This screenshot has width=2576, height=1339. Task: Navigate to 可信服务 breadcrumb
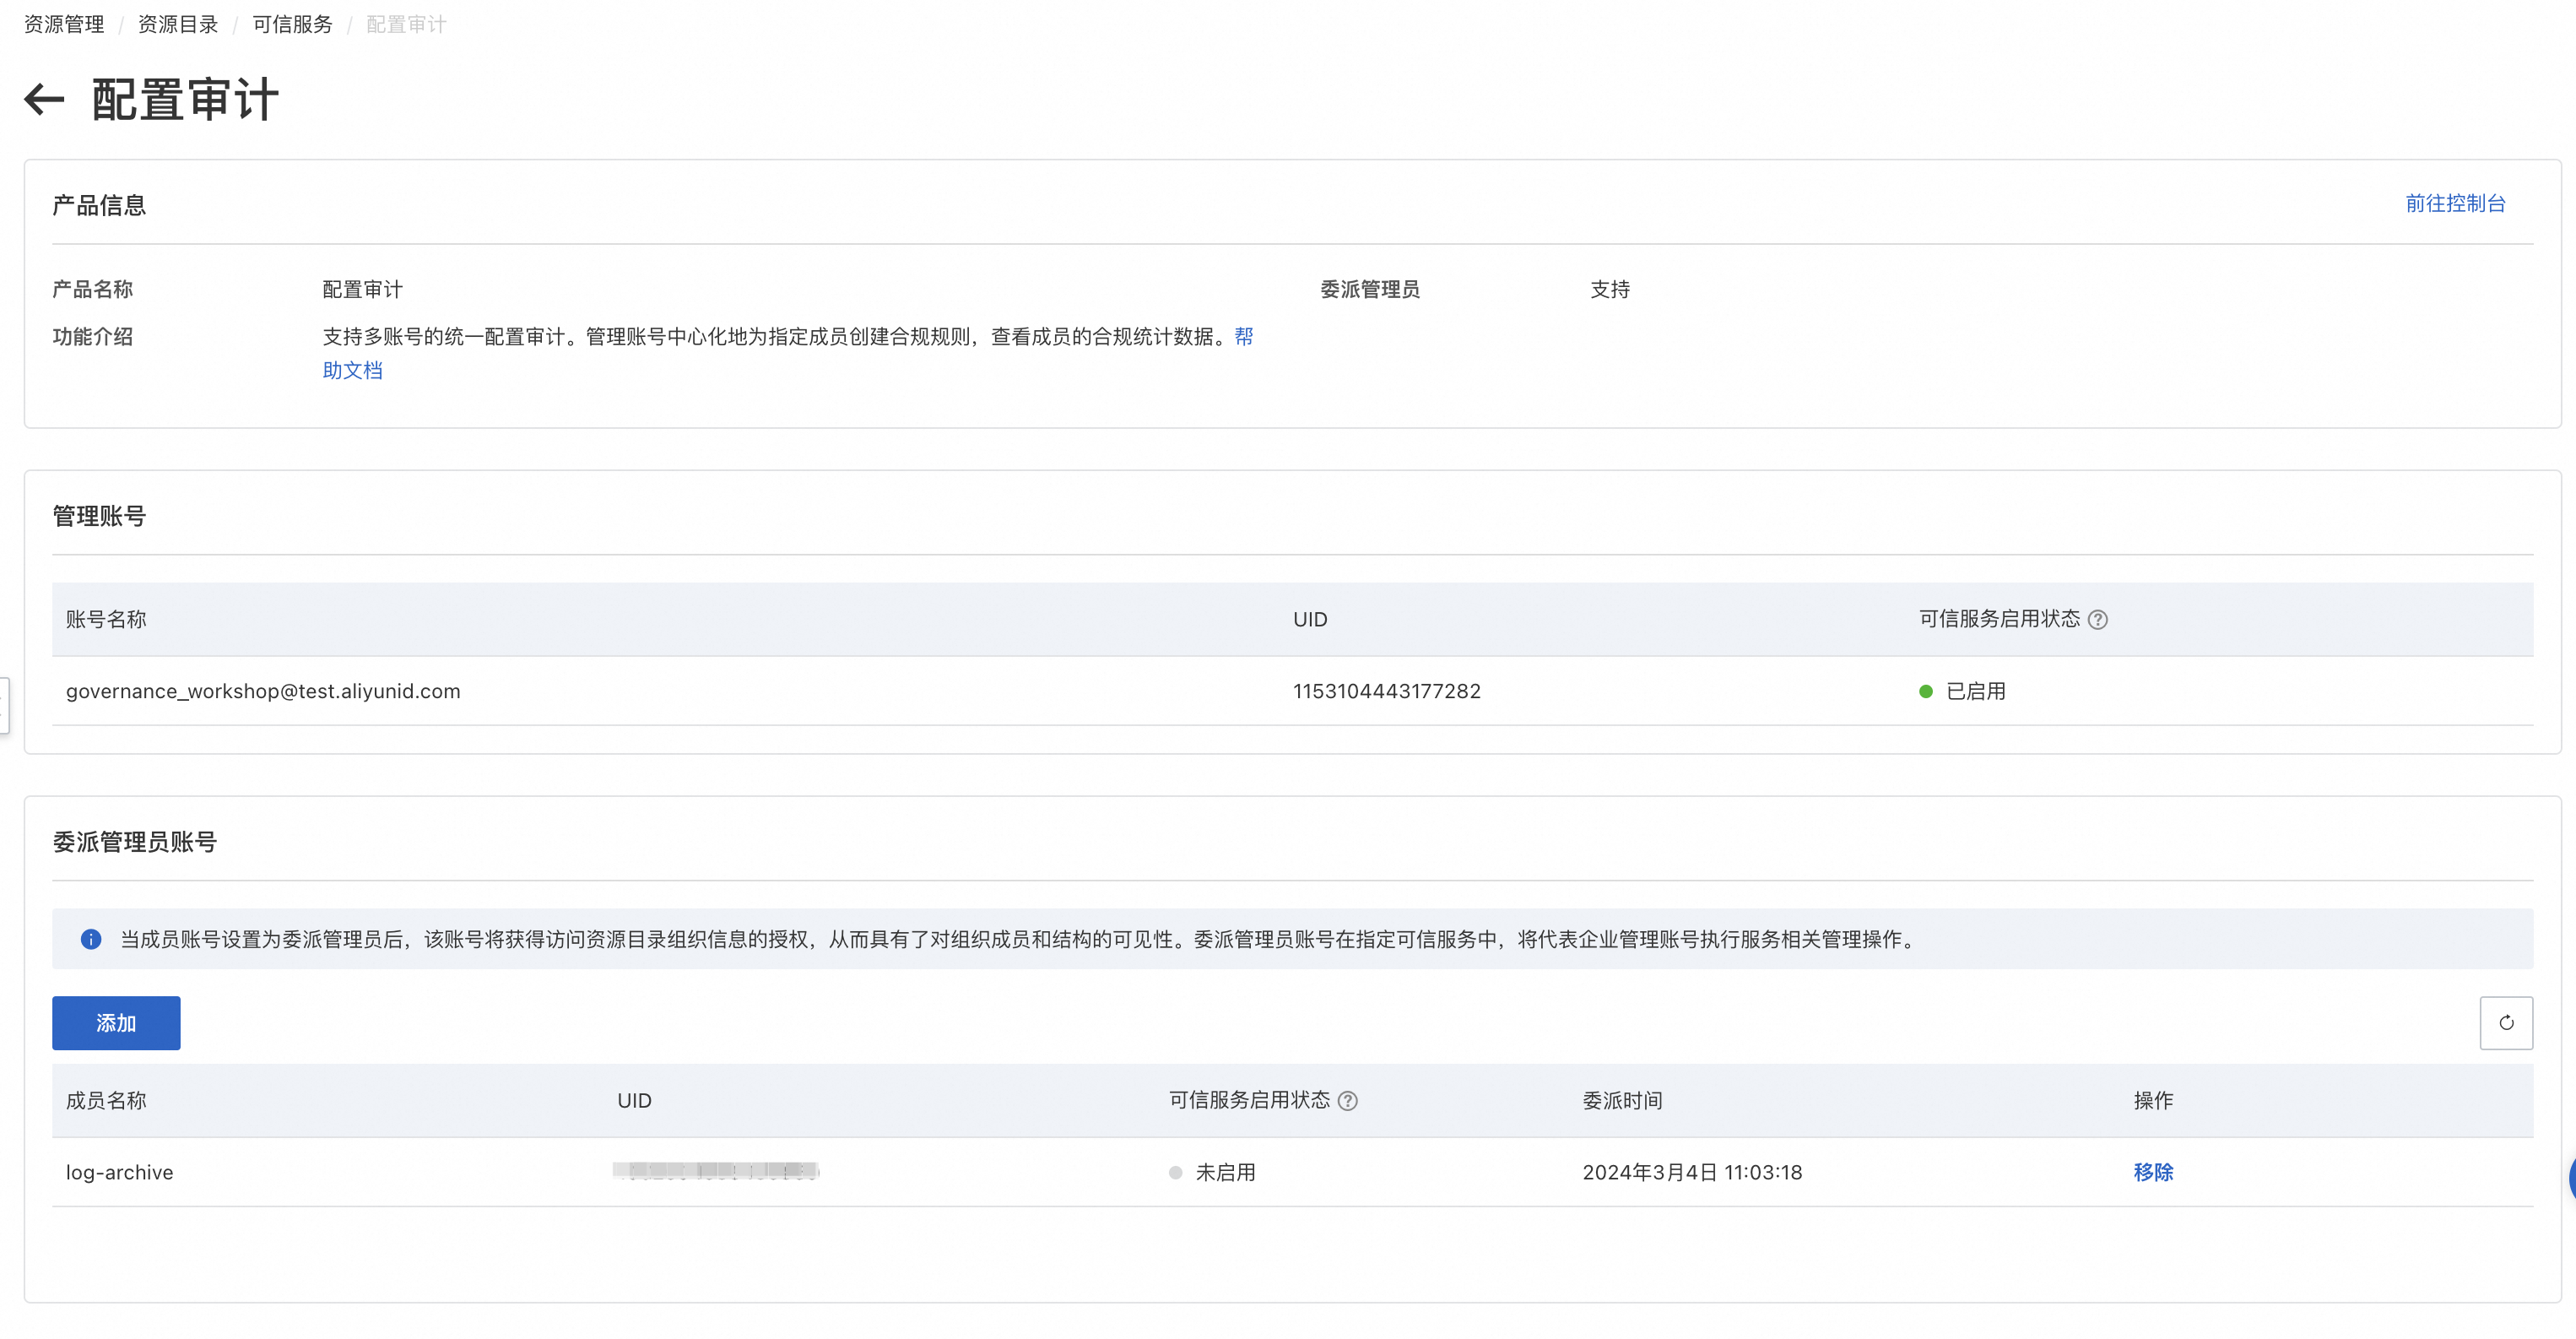coord(292,24)
